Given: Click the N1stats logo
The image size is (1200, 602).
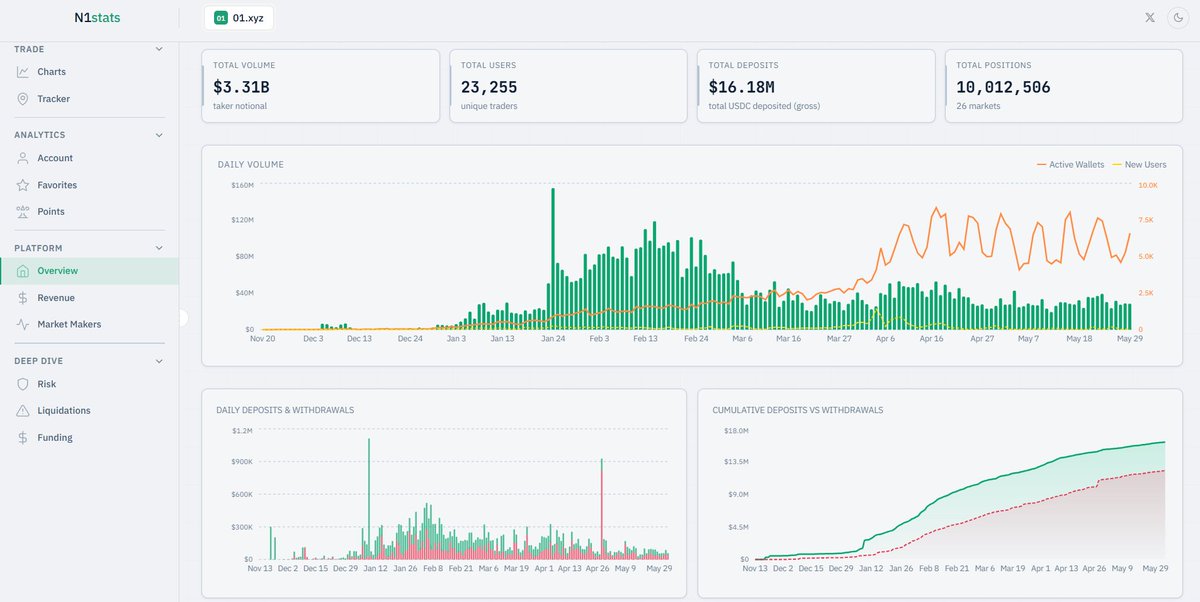Looking at the screenshot, I should click(97, 17).
